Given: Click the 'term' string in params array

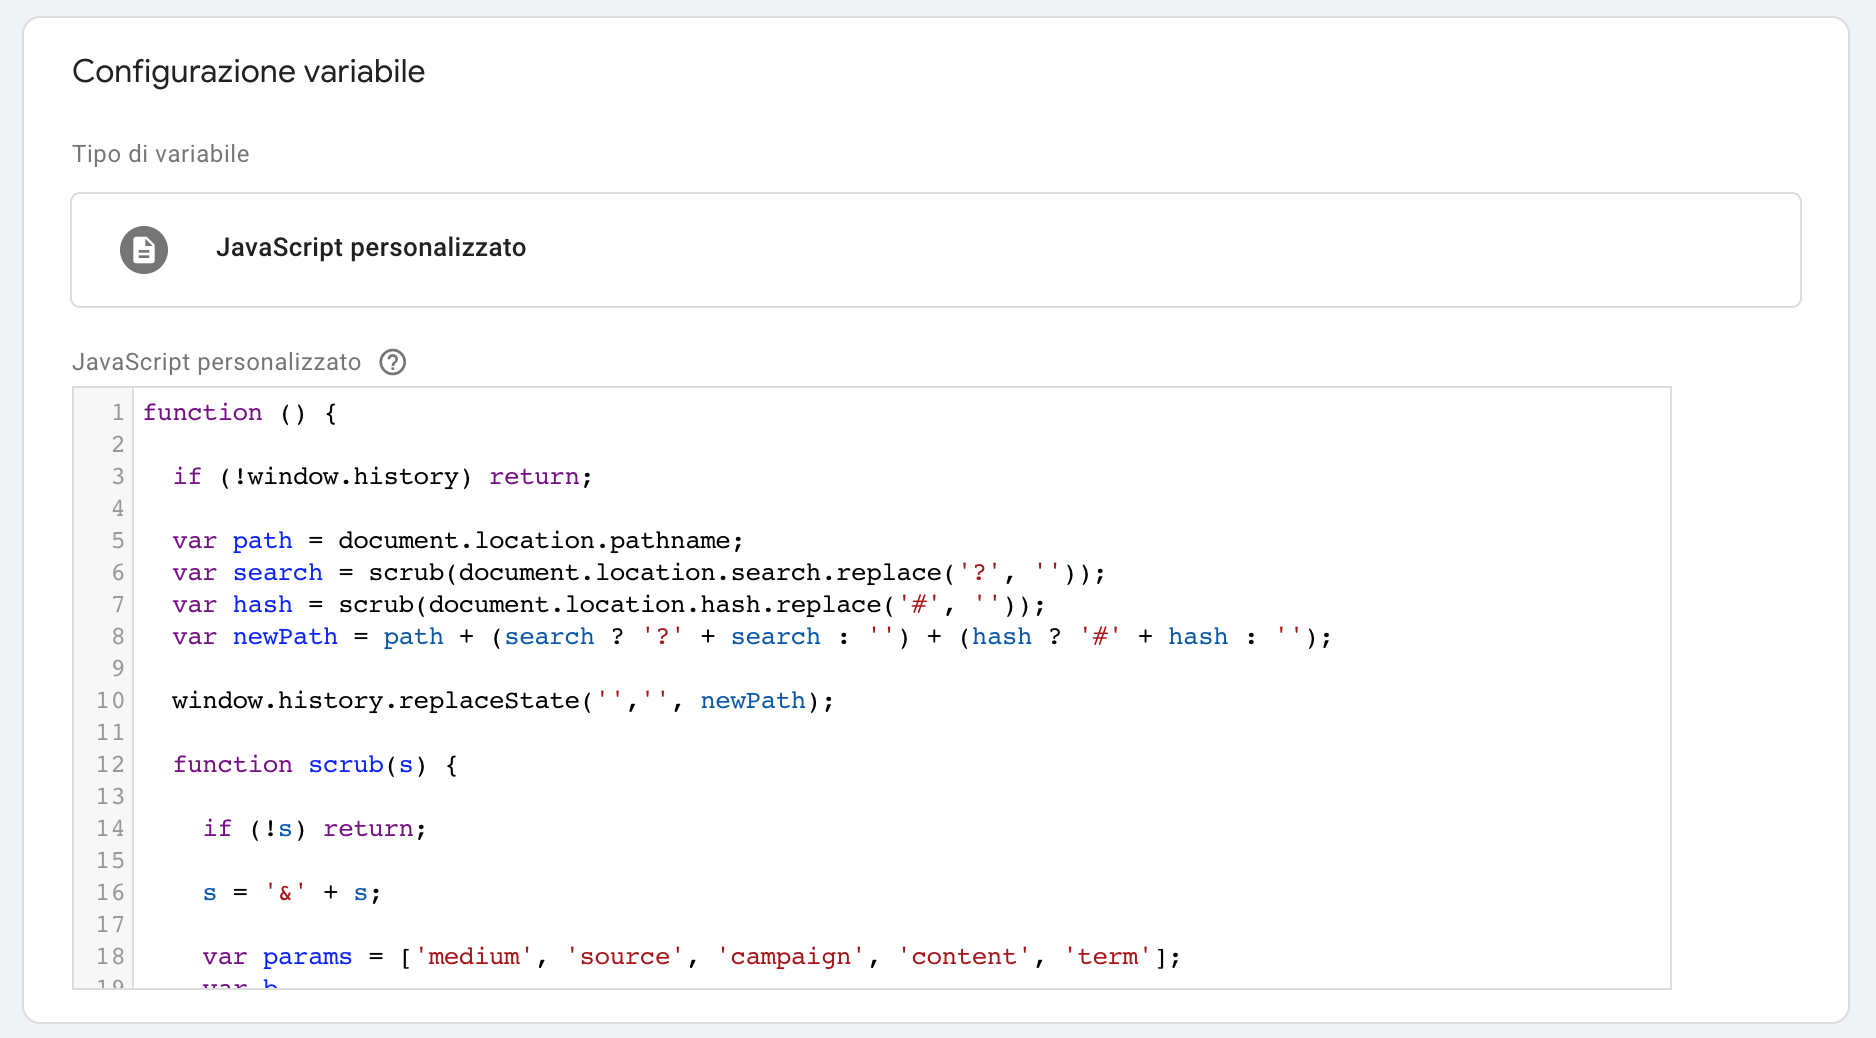Looking at the screenshot, I should pyautogui.click(x=1108, y=957).
